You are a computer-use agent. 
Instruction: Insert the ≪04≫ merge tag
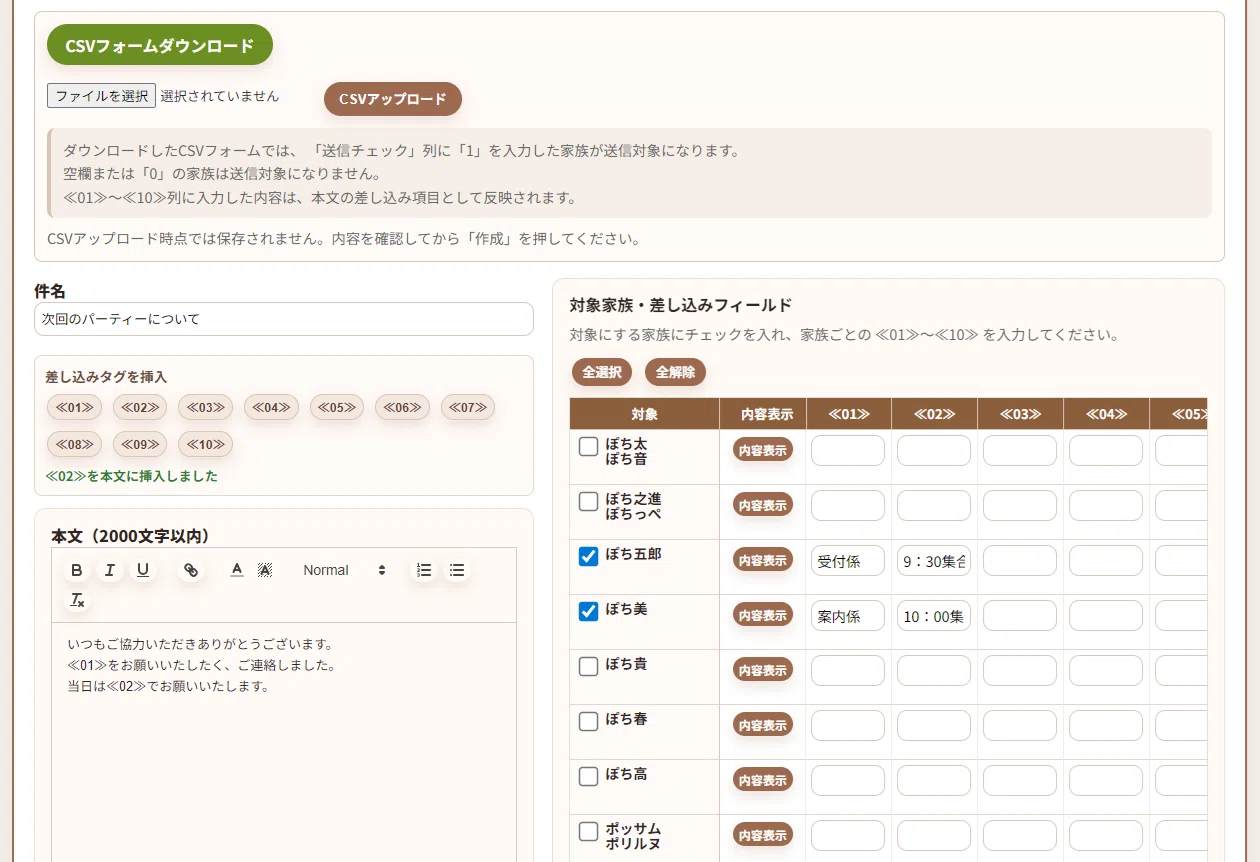point(271,407)
